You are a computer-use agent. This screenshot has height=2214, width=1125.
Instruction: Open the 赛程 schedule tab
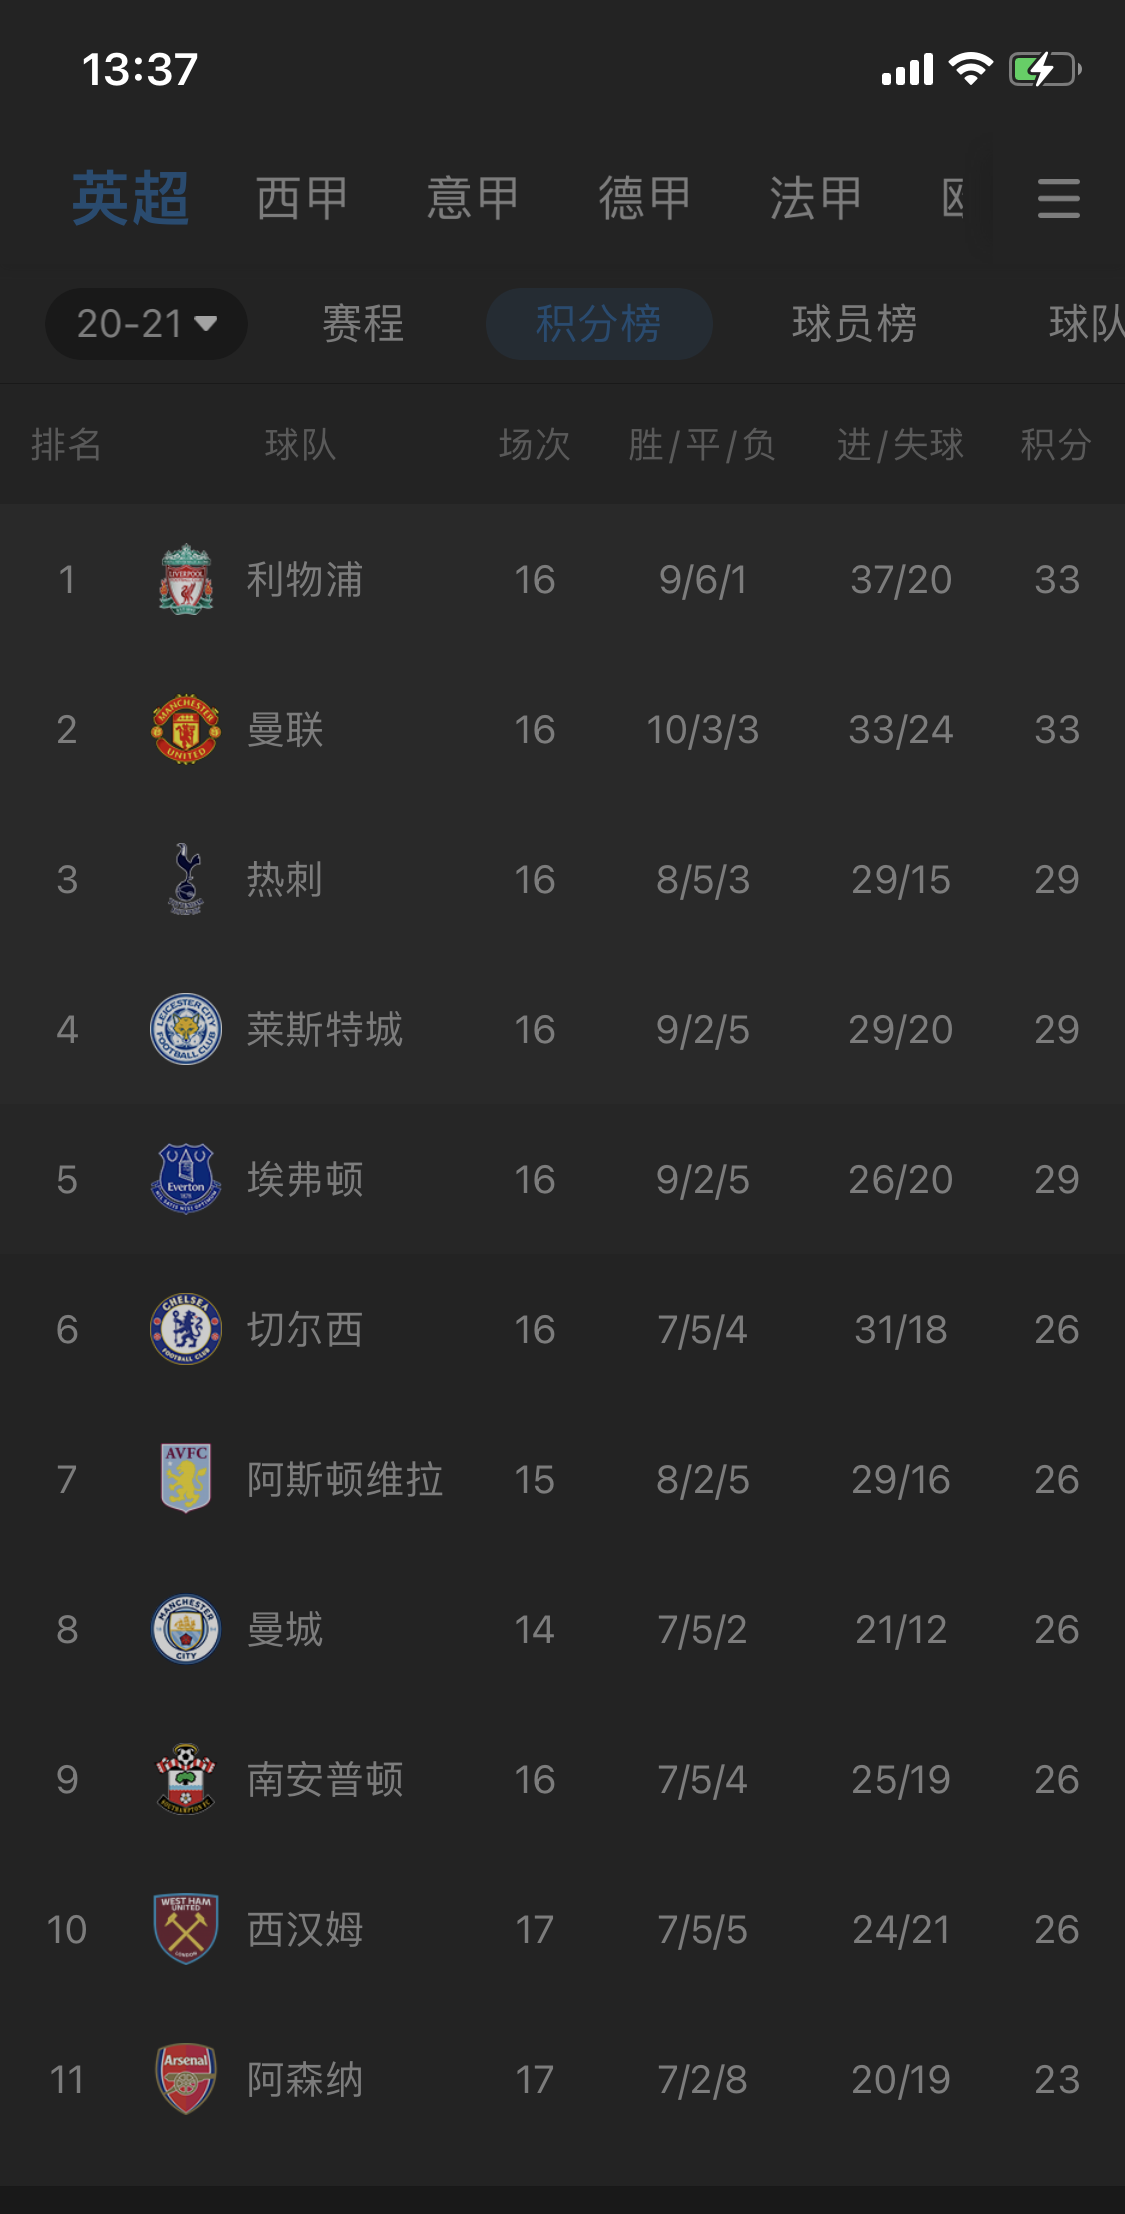(363, 324)
